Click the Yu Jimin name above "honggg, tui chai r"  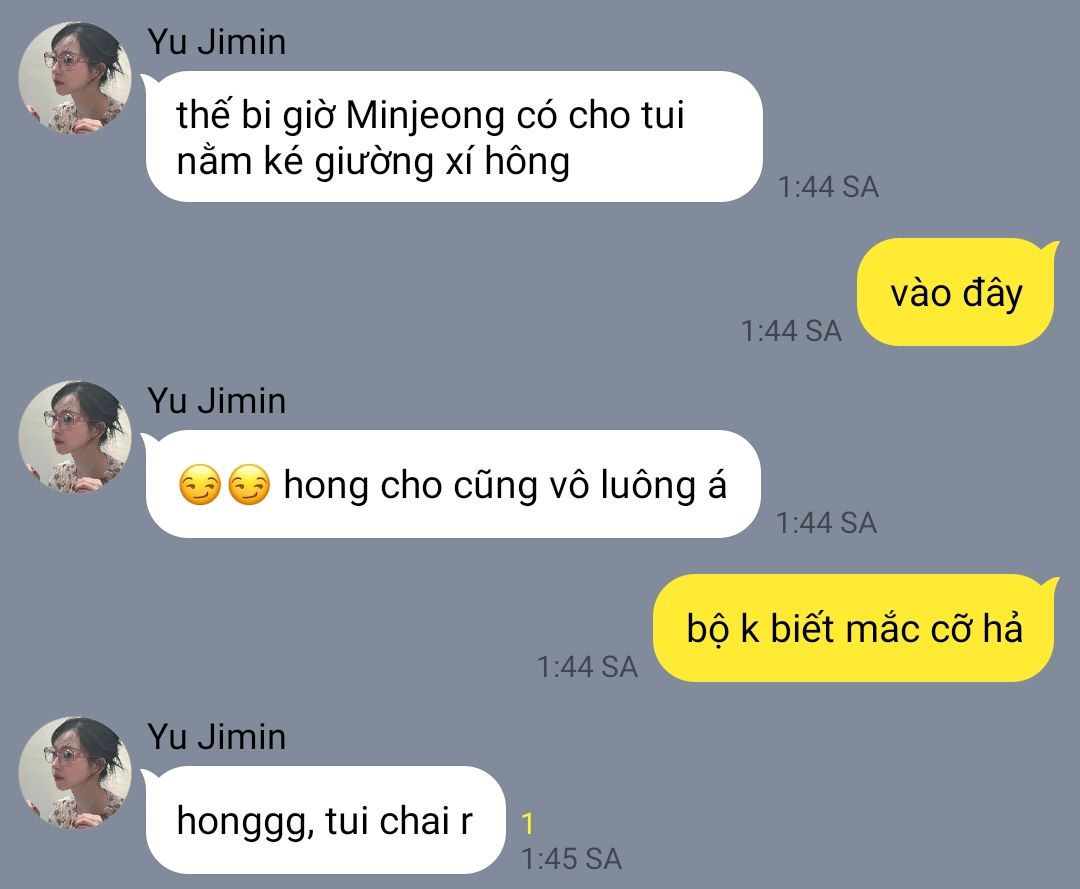pos(216,737)
